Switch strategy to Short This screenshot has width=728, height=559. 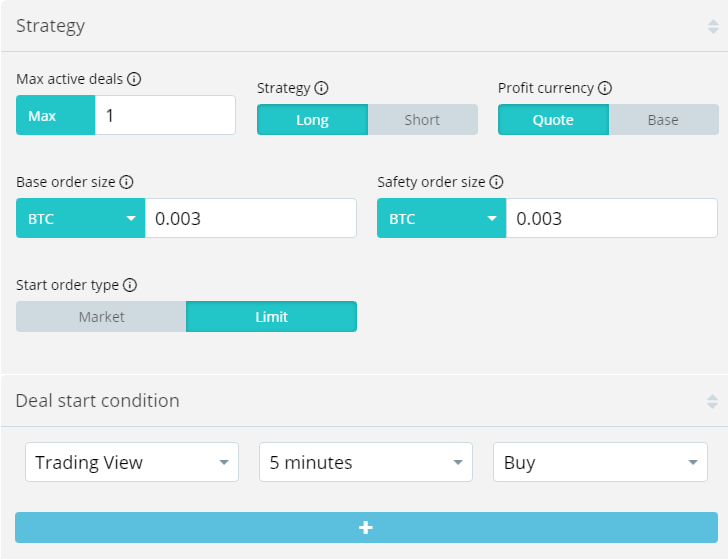[422, 120]
